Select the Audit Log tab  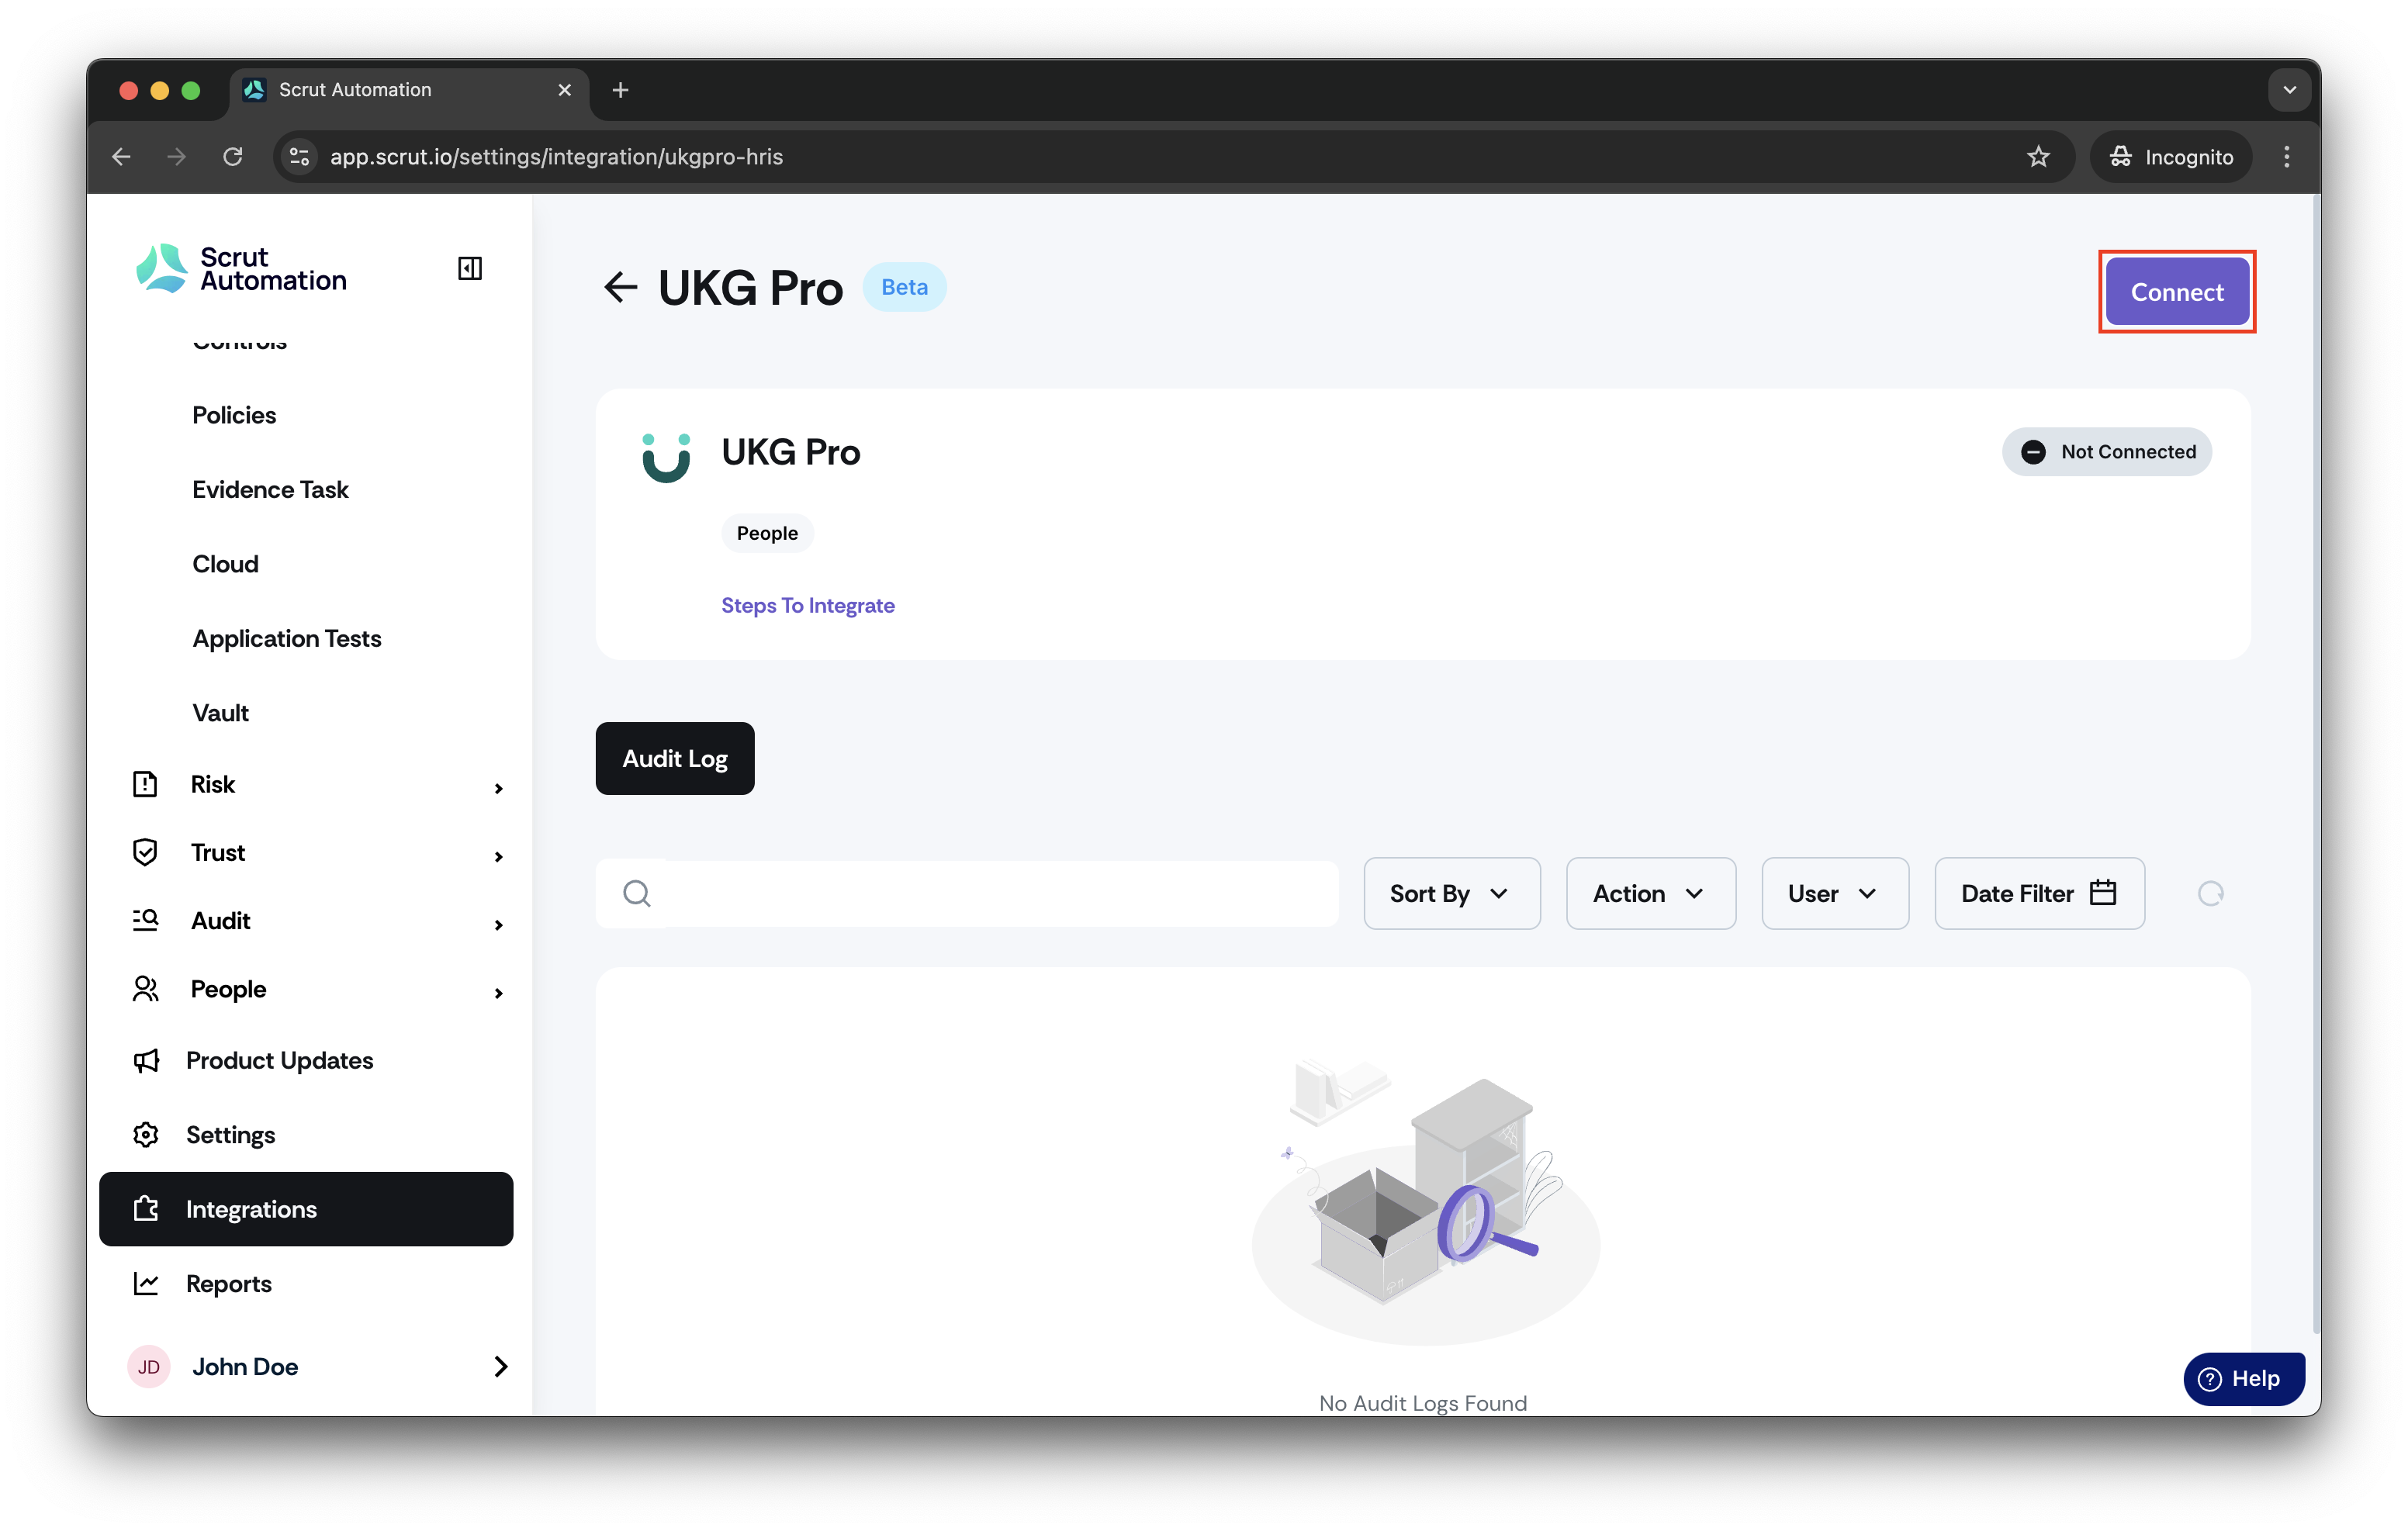tap(675, 758)
